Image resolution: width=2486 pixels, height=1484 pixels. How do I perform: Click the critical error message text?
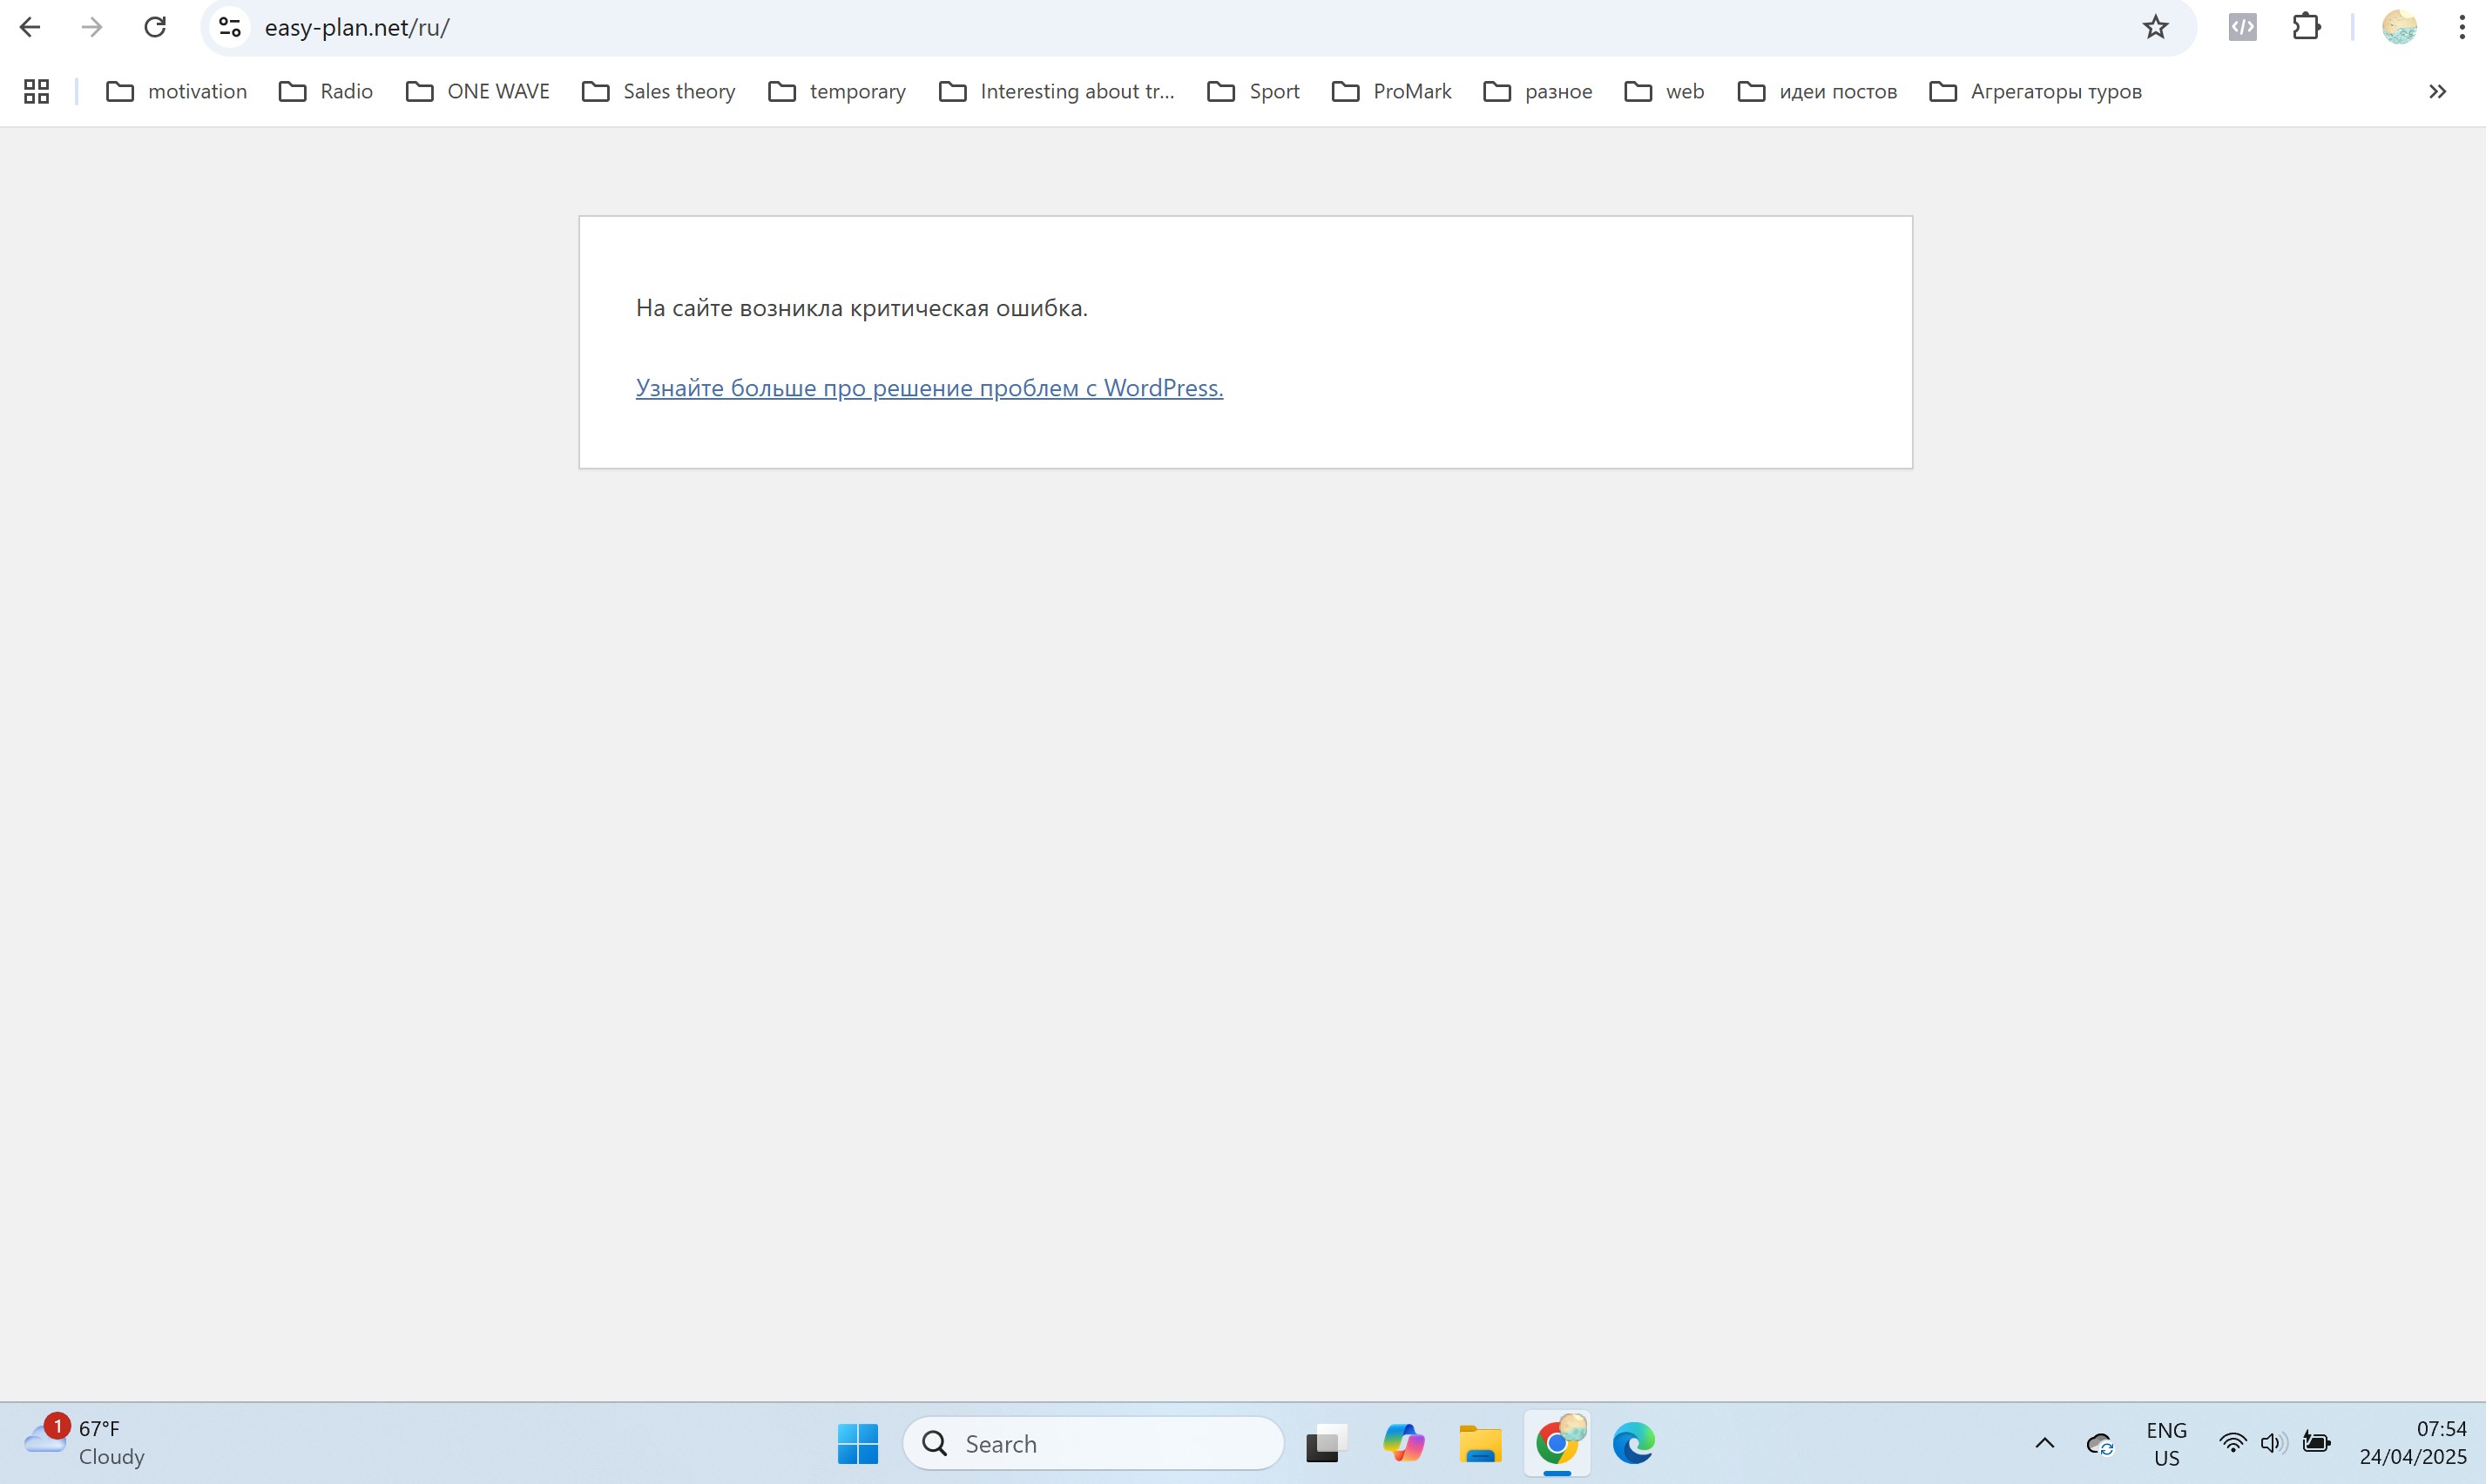pyautogui.click(x=861, y=308)
